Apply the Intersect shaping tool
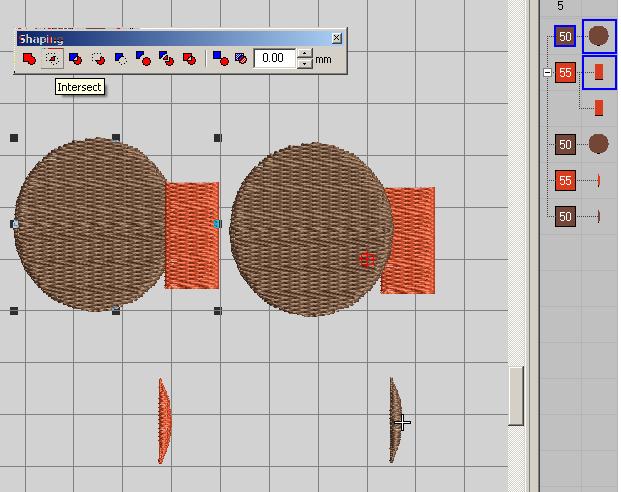621x492 pixels. pos(53,59)
